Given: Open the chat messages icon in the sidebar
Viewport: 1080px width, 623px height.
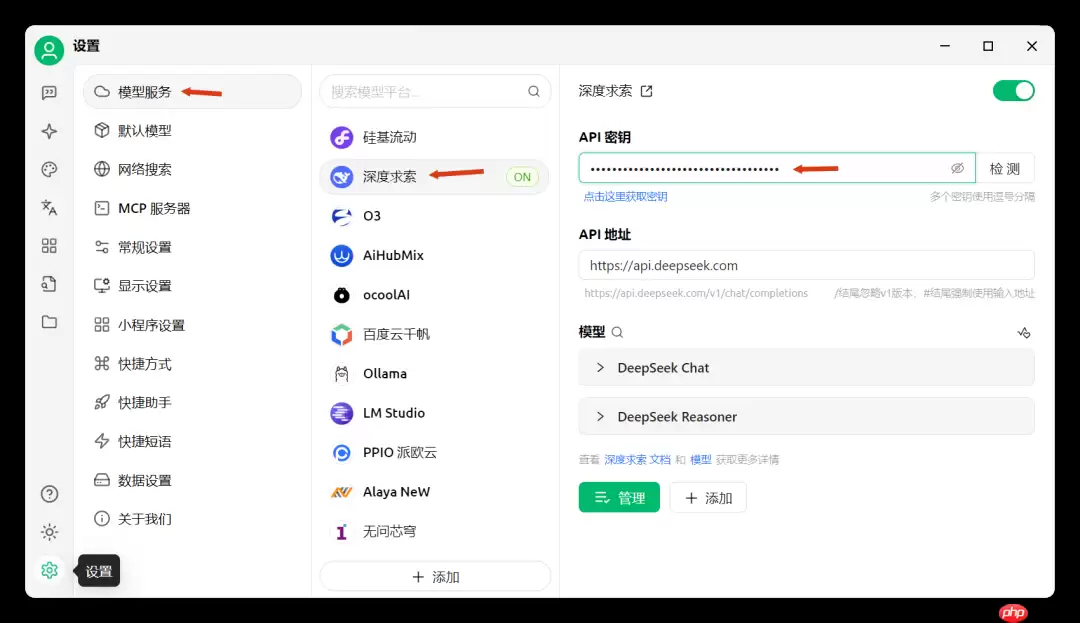Looking at the screenshot, I should (x=49, y=91).
